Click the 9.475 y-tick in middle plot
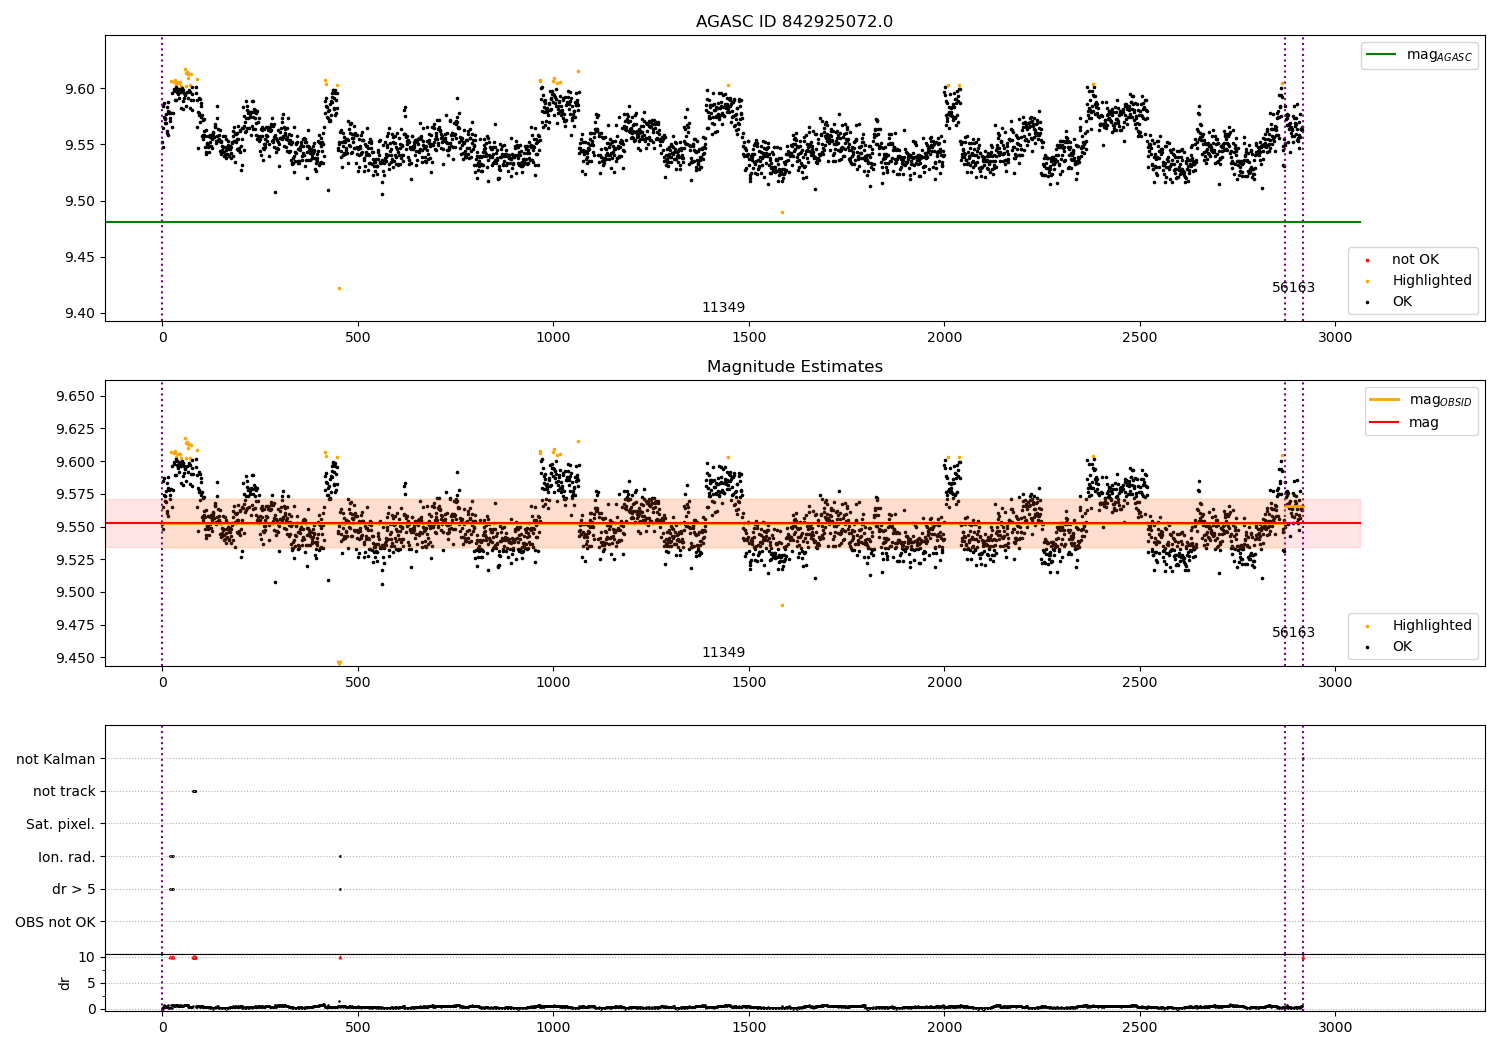This screenshot has height=1050, width=1500. pyautogui.click(x=74, y=625)
